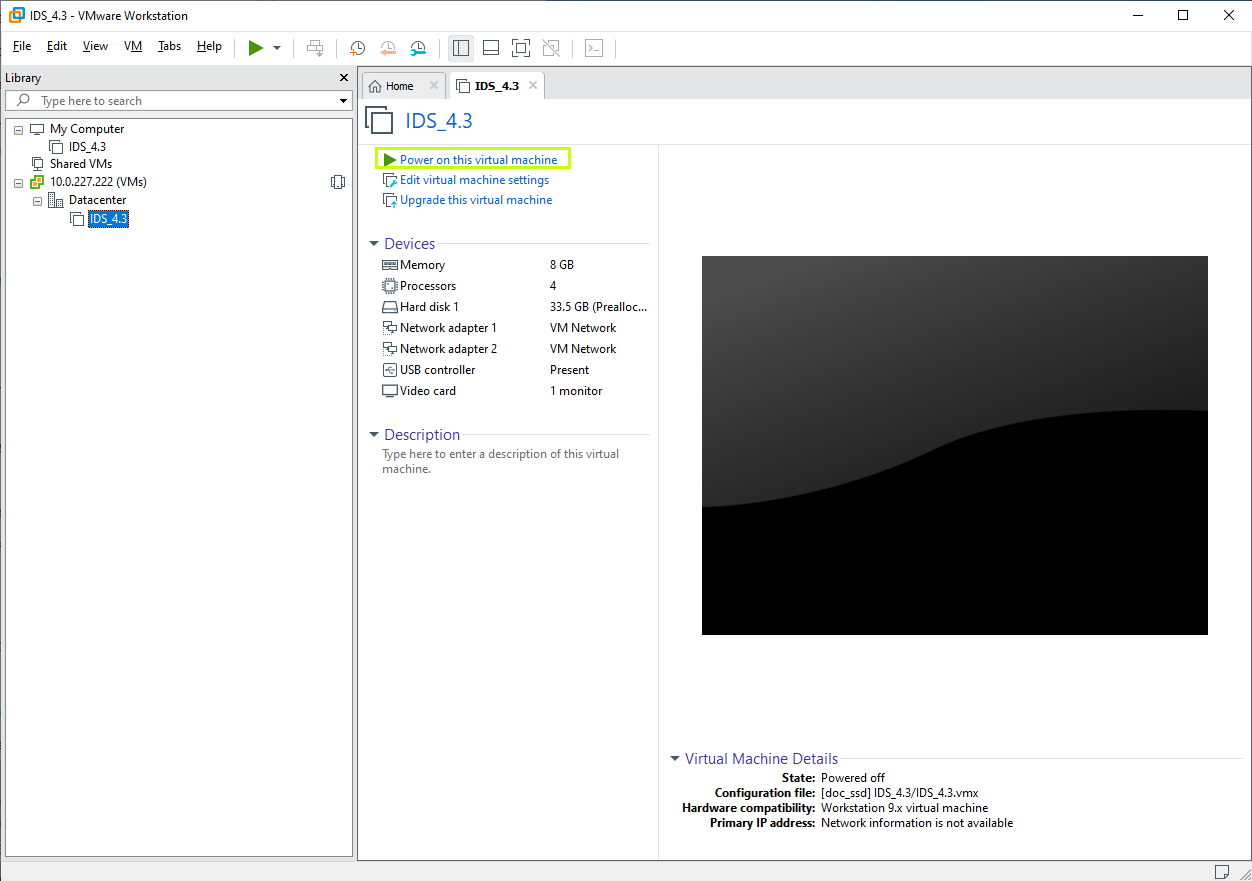The height and width of the screenshot is (881, 1252).
Task: Click the configuration file path text
Action: [x=900, y=793]
